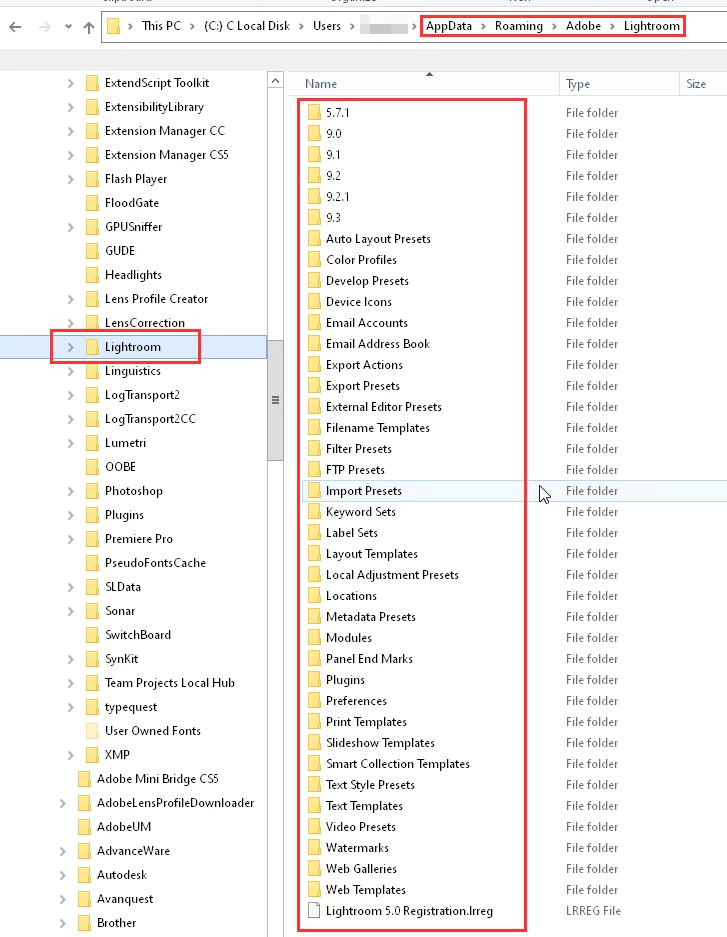This screenshot has width=727, height=937.
Task: Click the Watermarks folder icon
Action: point(314,847)
